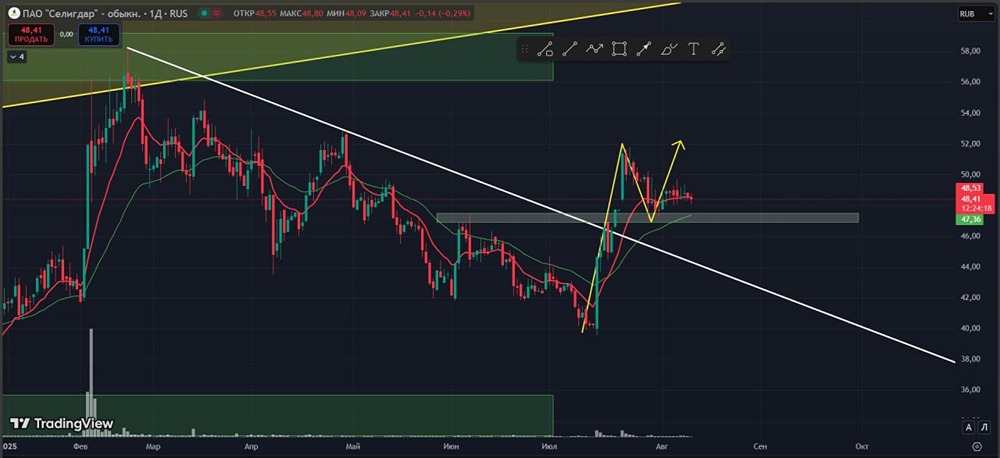The height and width of the screenshot is (458, 1000).
Task: Select the brush drawing tool
Action: click(669, 49)
